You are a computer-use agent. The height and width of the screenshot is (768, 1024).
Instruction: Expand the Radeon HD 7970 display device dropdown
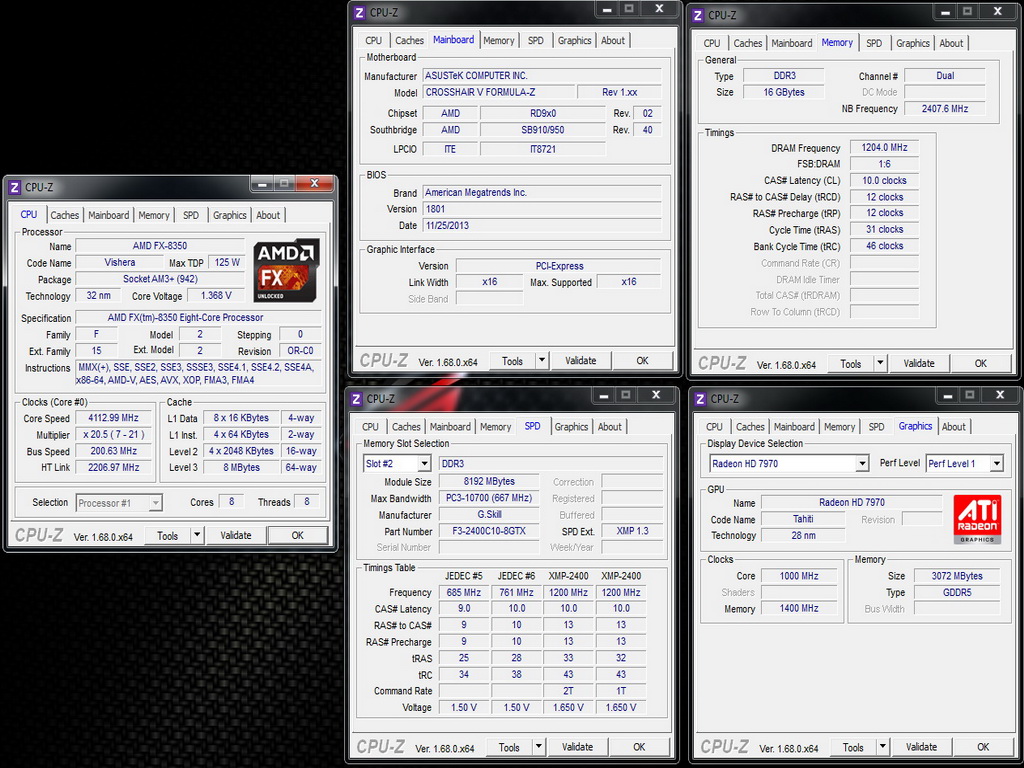click(862, 464)
